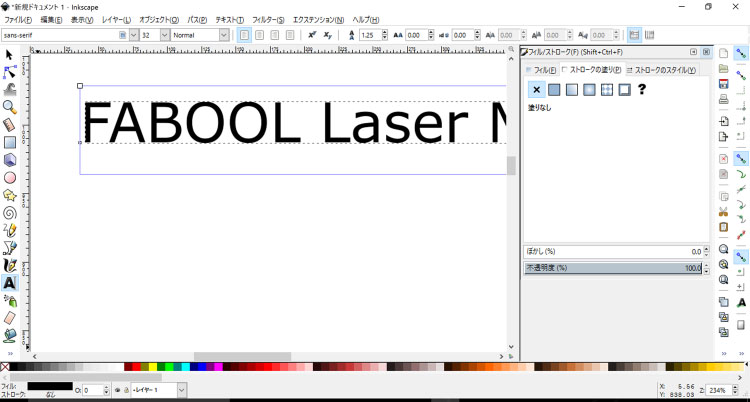Select the Eraser tool
Image resolution: width=750 pixels, height=402 pixels.
[x=9, y=318]
